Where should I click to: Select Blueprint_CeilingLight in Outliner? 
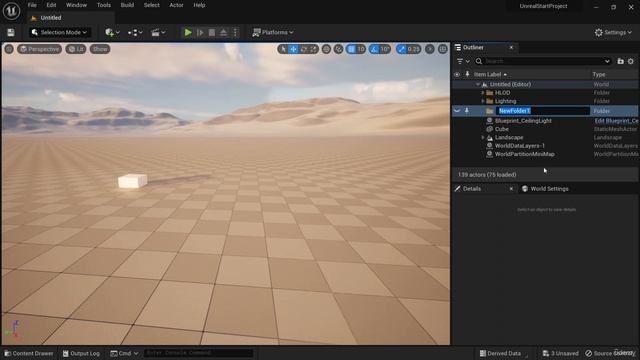point(523,121)
